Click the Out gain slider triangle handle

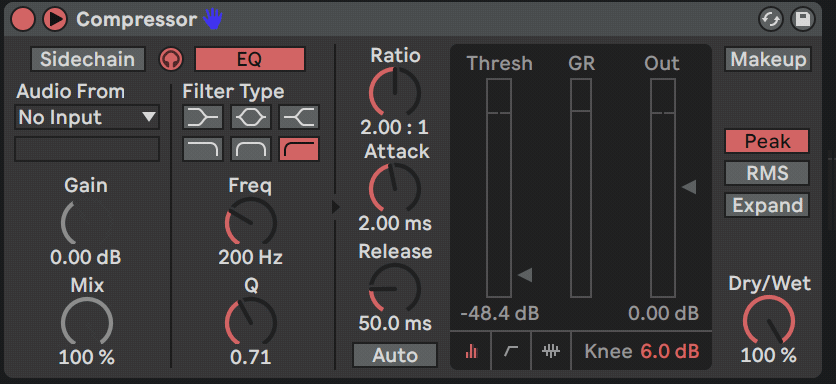pyautogui.click(x=689, y=187)
